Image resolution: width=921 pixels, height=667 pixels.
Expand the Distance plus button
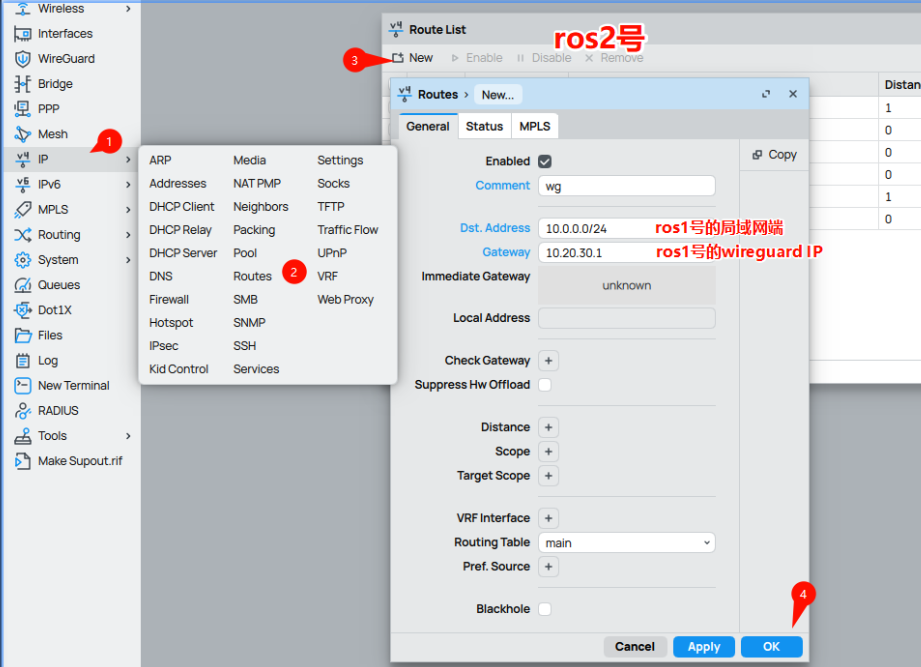548,427
